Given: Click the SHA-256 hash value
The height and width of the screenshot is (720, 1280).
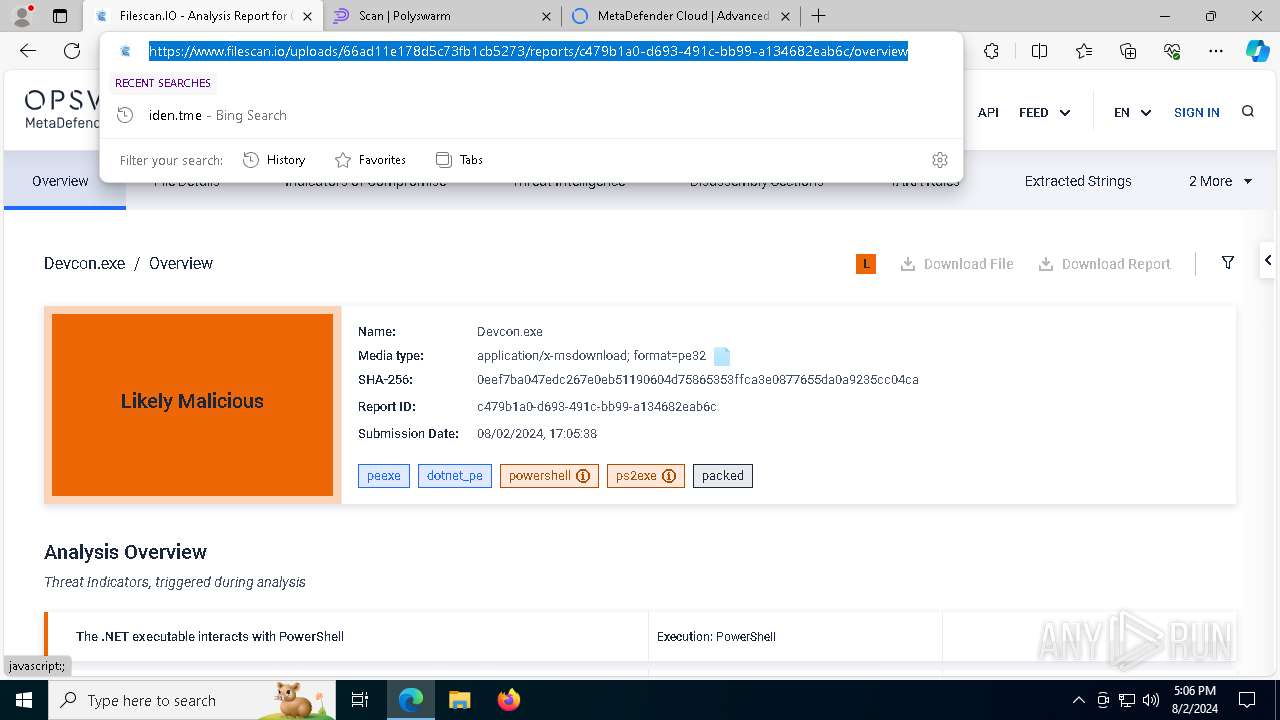Looking at the screenshot, I should [698, 380].
